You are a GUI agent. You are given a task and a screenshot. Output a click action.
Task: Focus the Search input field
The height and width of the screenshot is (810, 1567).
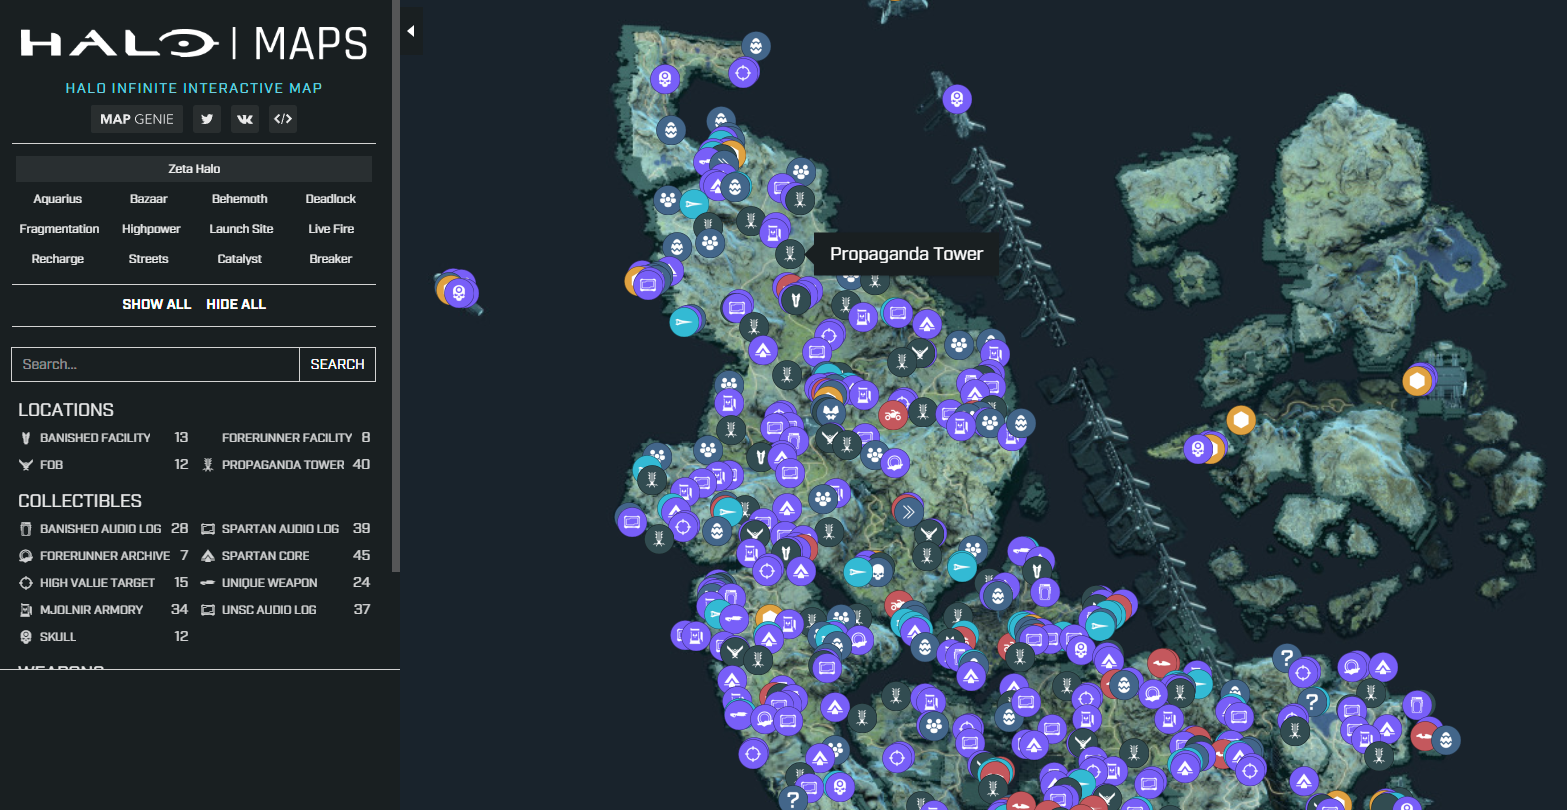(x=155, y=364)
